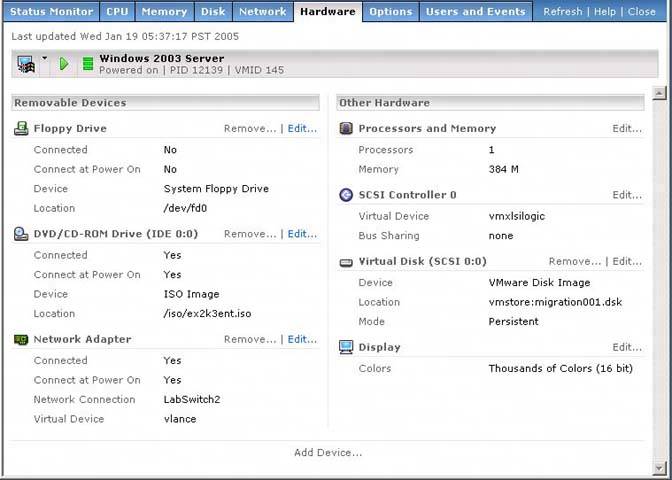Click the SCSI Controller 0 icon
The width and height of the screenshot is (672, 480).
pyautogui.click(x=346, y=195)
